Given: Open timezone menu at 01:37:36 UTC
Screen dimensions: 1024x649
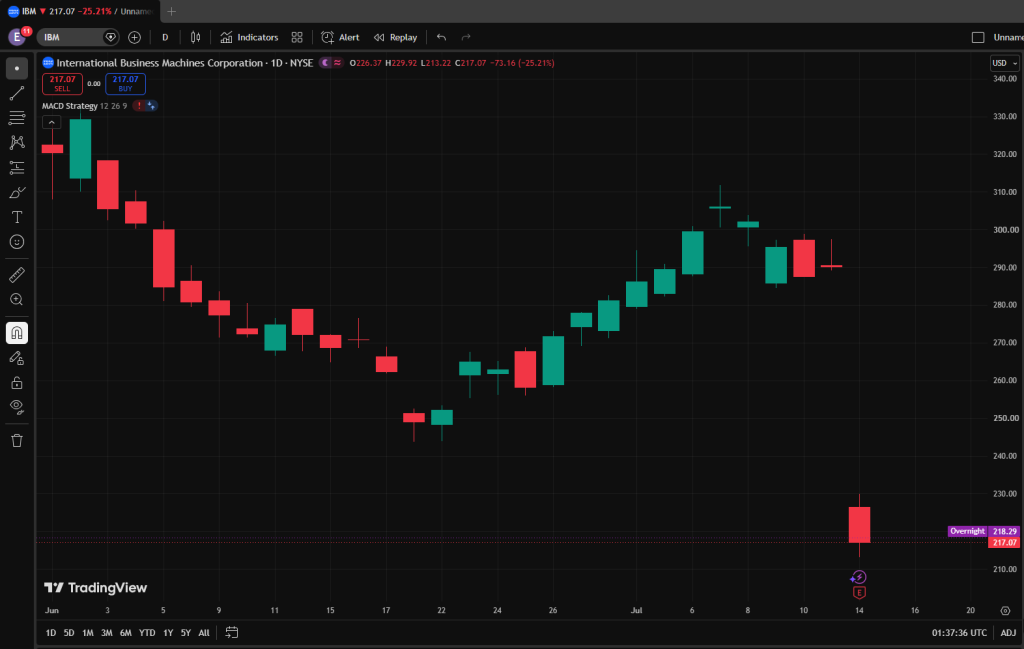Looking at the screenshot, I should click(959, 633).
